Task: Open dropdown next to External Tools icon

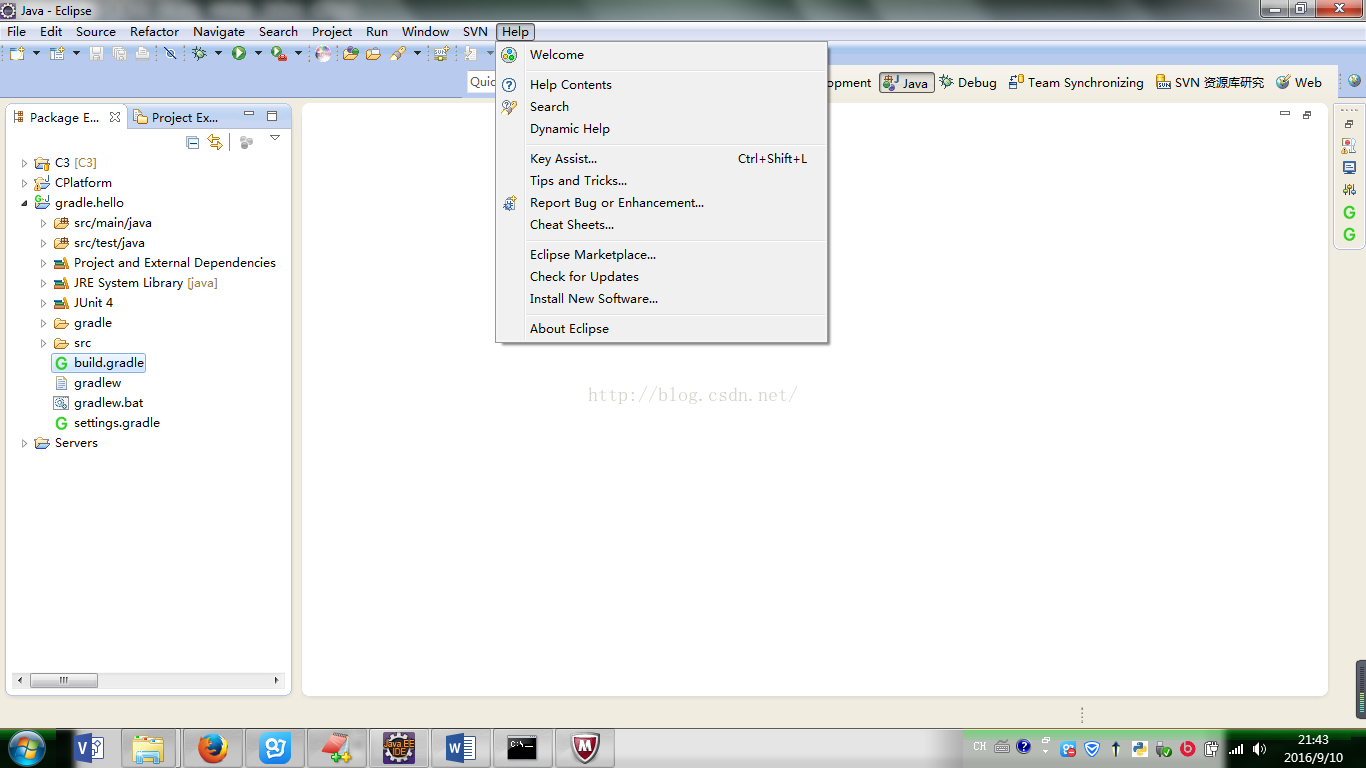Action: pos(298,54)
